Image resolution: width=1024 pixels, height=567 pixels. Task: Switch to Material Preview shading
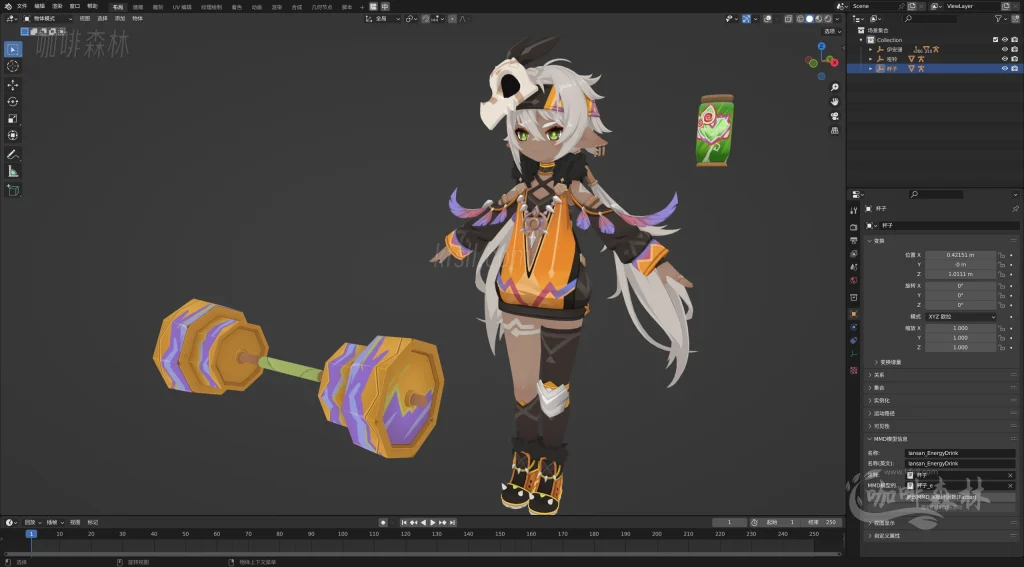click(x=819, y=19)
